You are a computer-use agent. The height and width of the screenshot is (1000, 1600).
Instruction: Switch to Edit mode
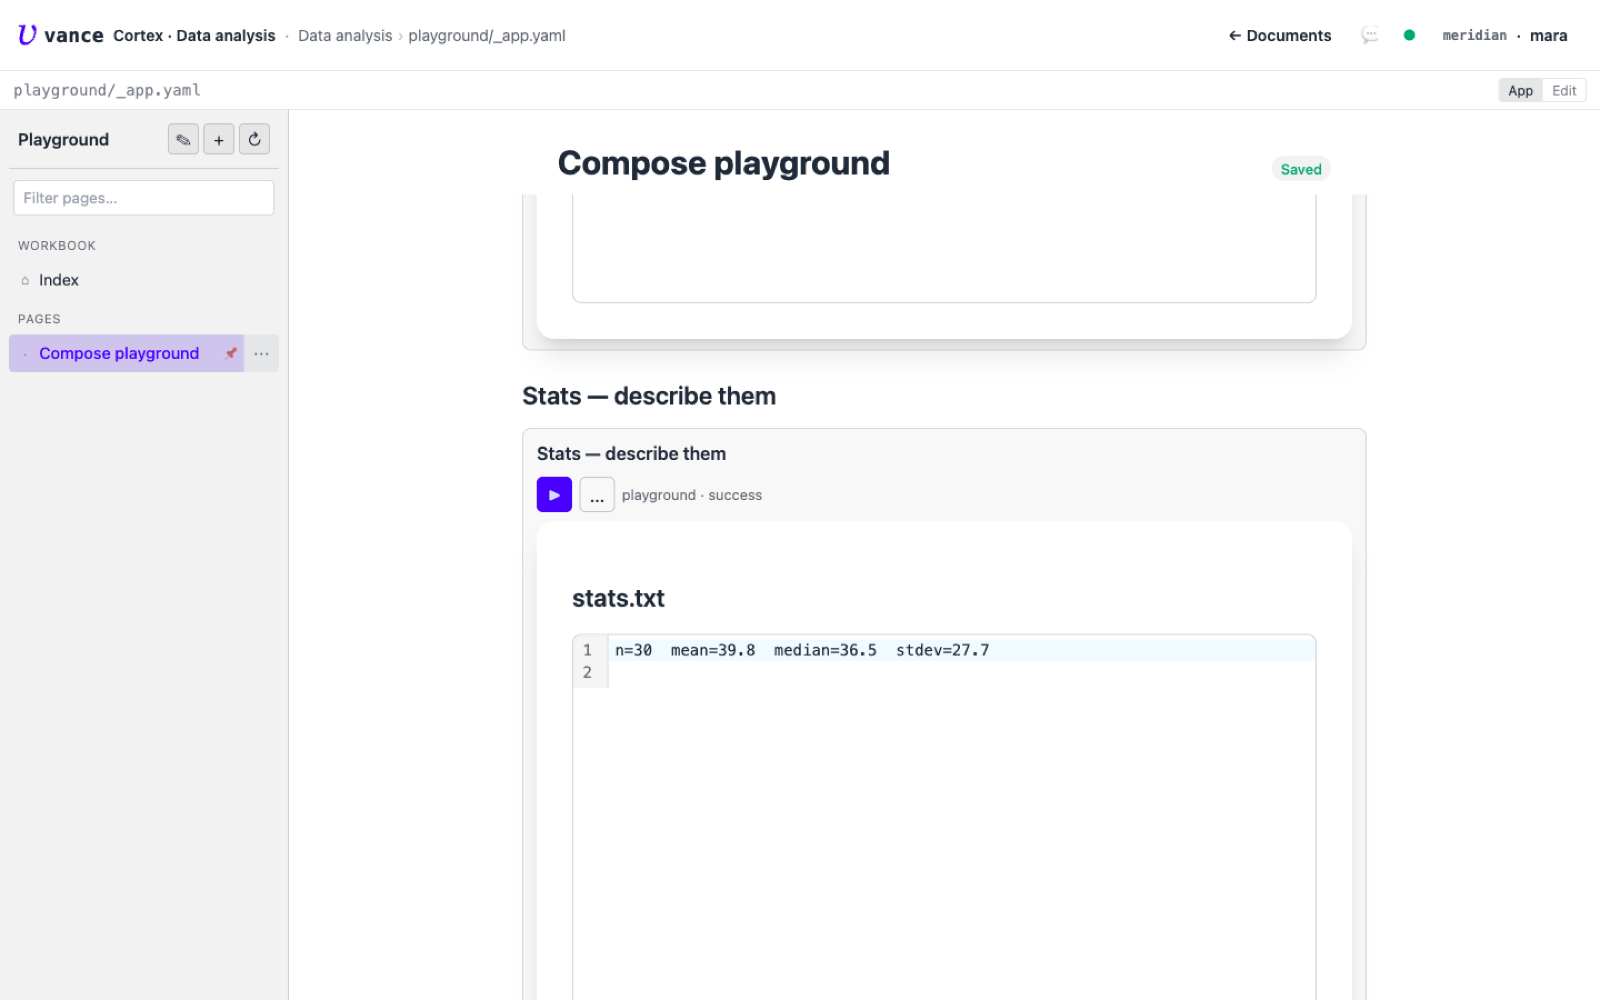click(1564, 90)
